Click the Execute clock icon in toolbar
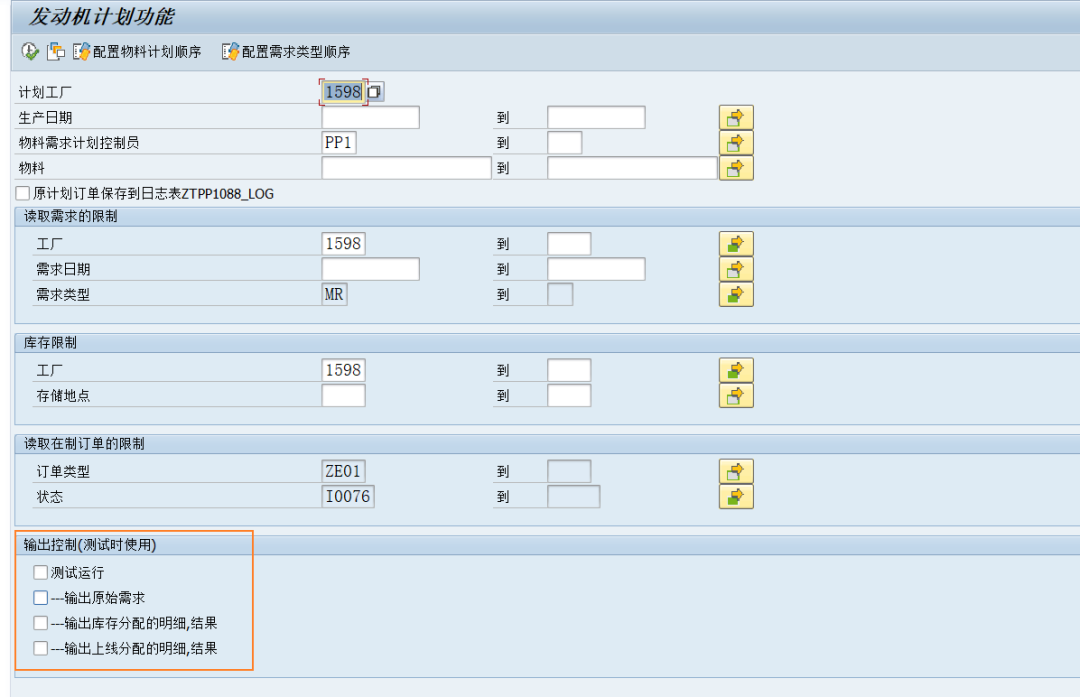 (x=30, y=51)
